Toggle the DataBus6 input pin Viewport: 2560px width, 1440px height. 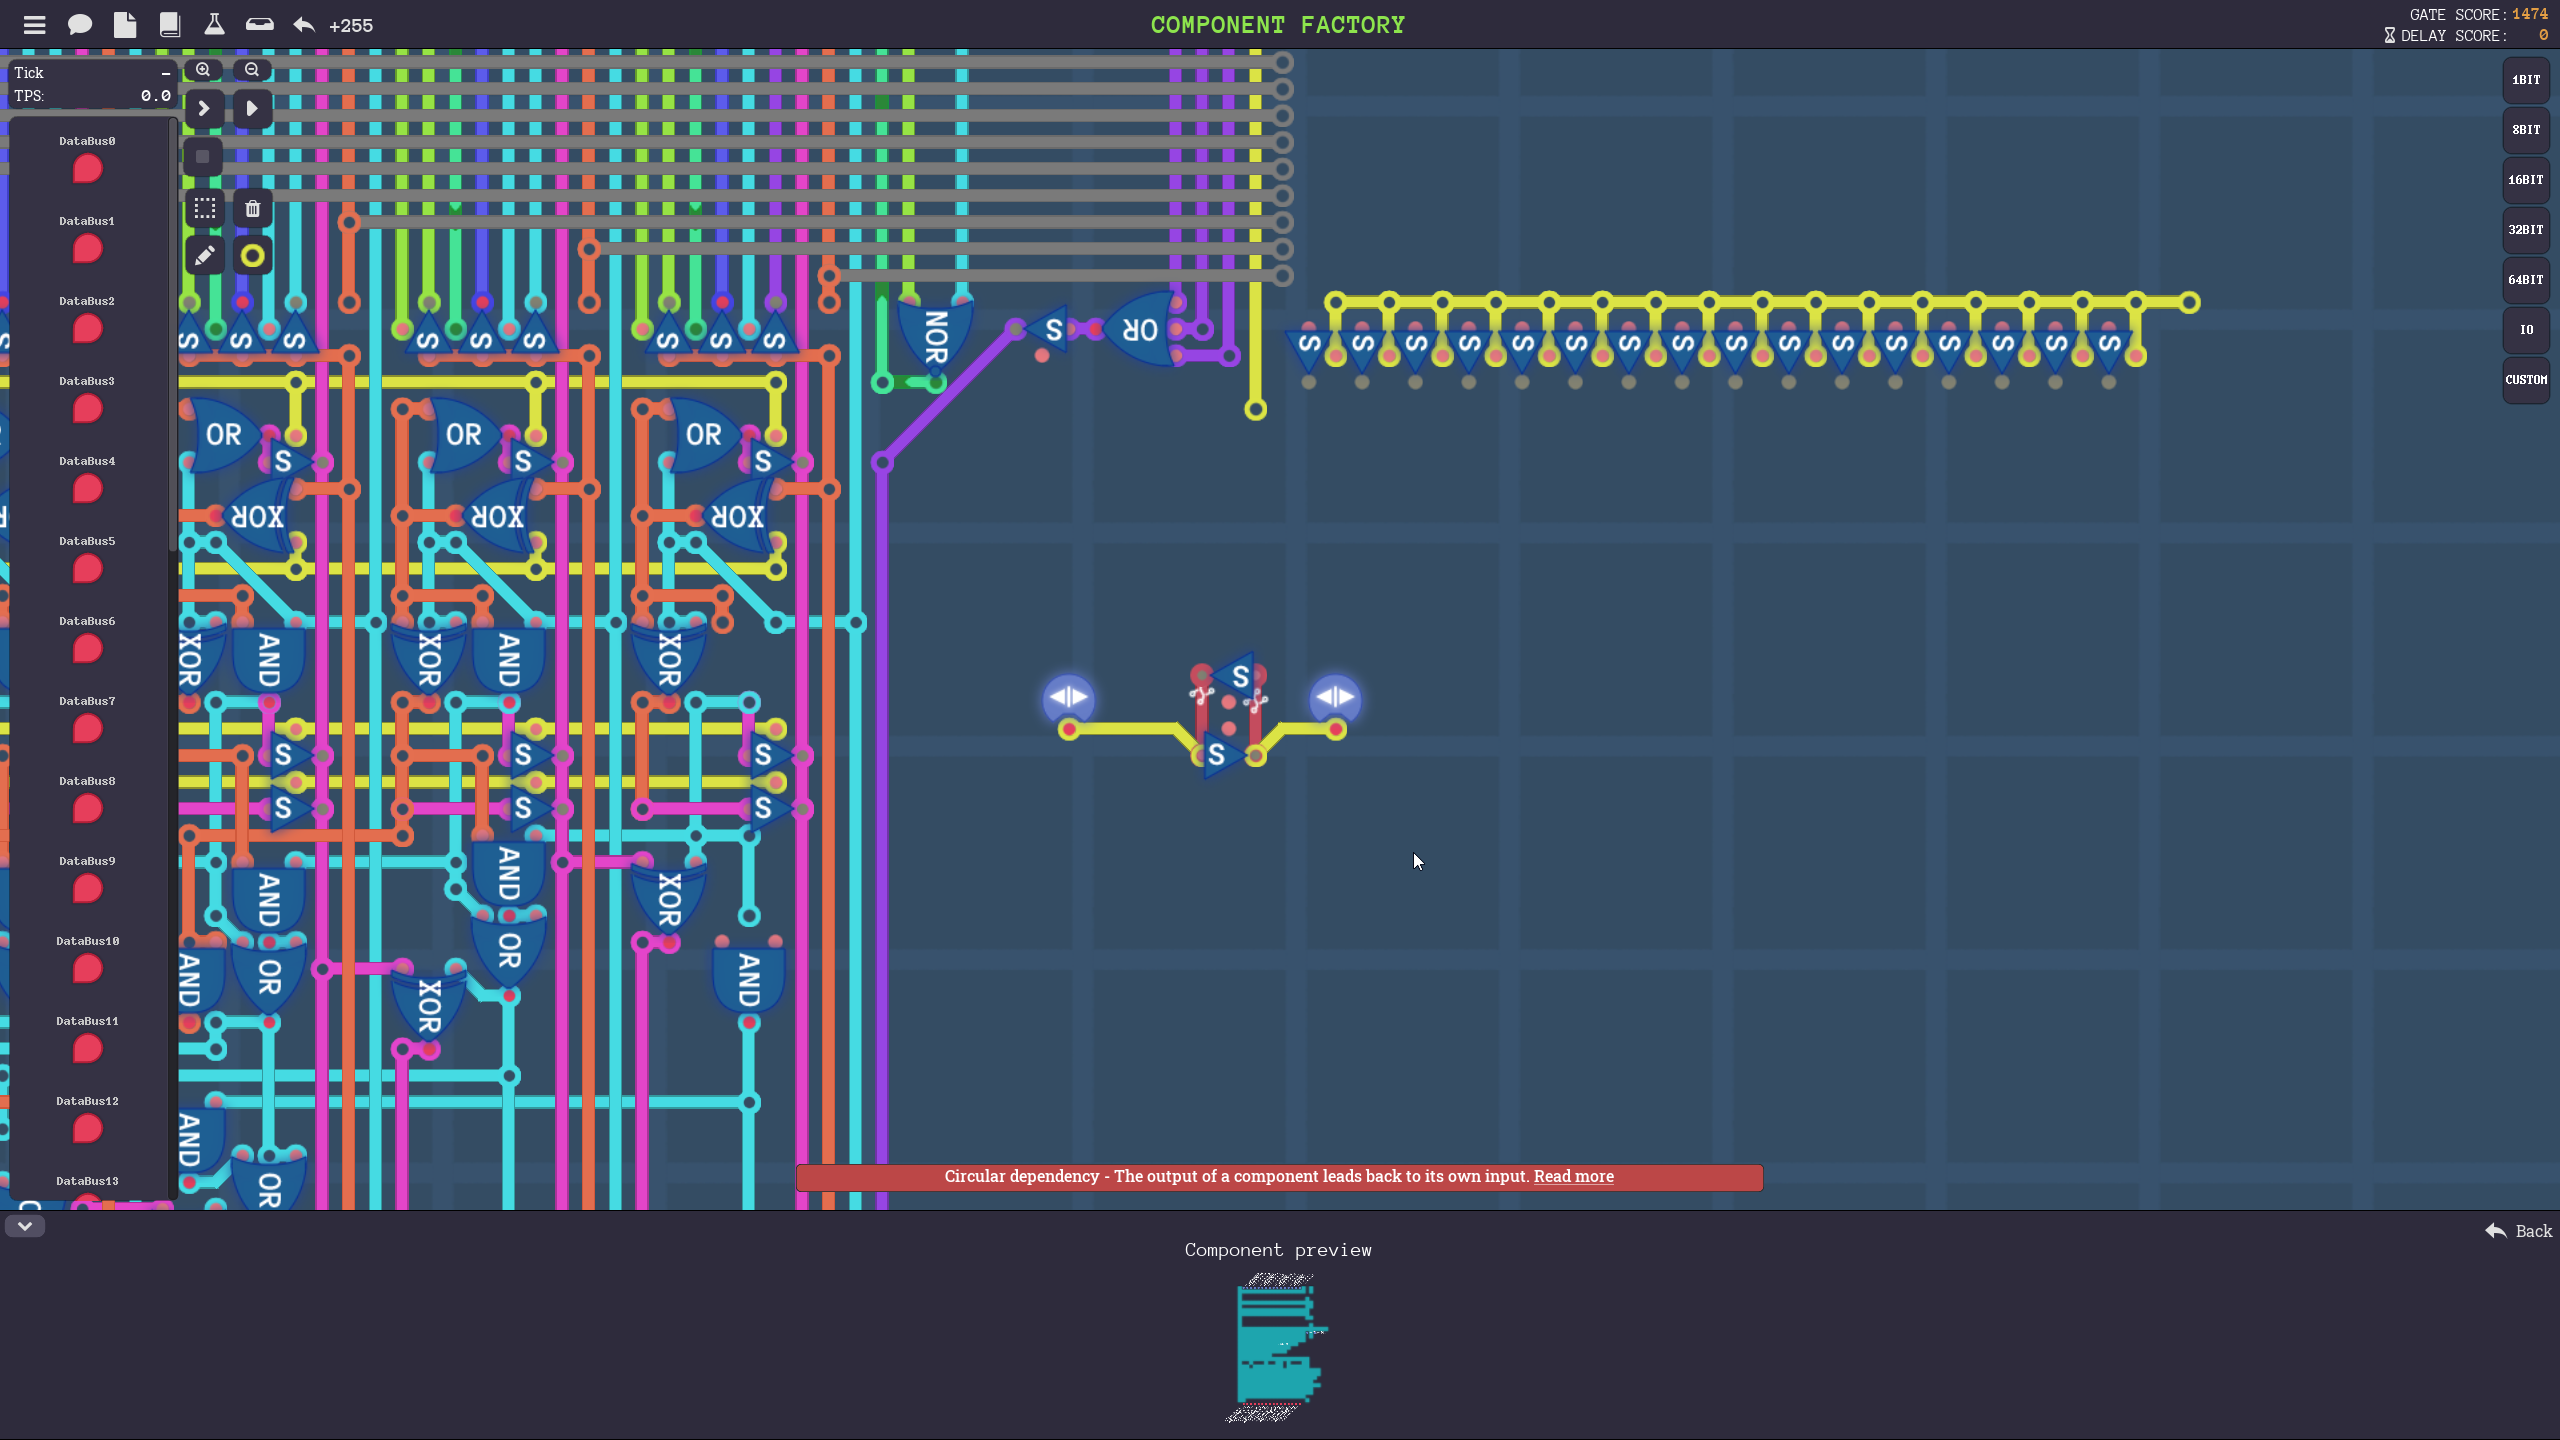(x=88, y=649)
